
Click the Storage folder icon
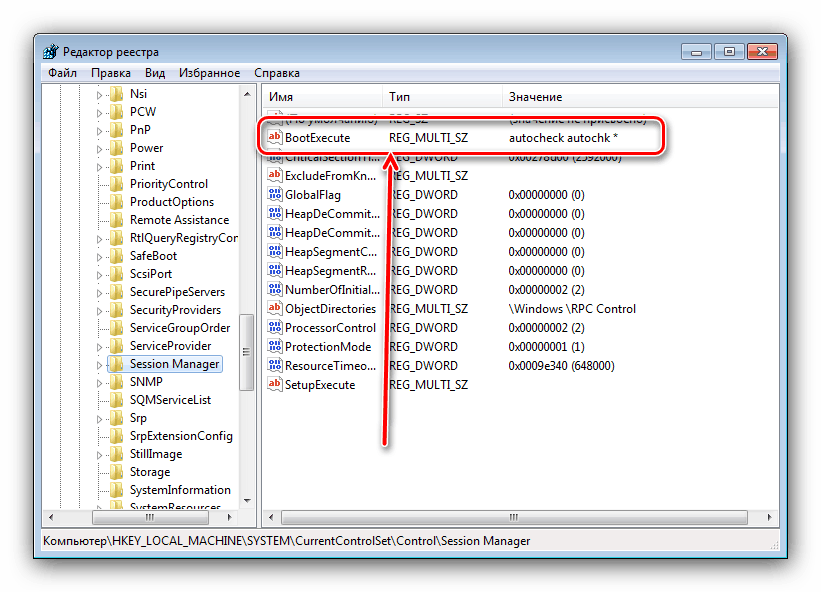(x=117, y=472)
